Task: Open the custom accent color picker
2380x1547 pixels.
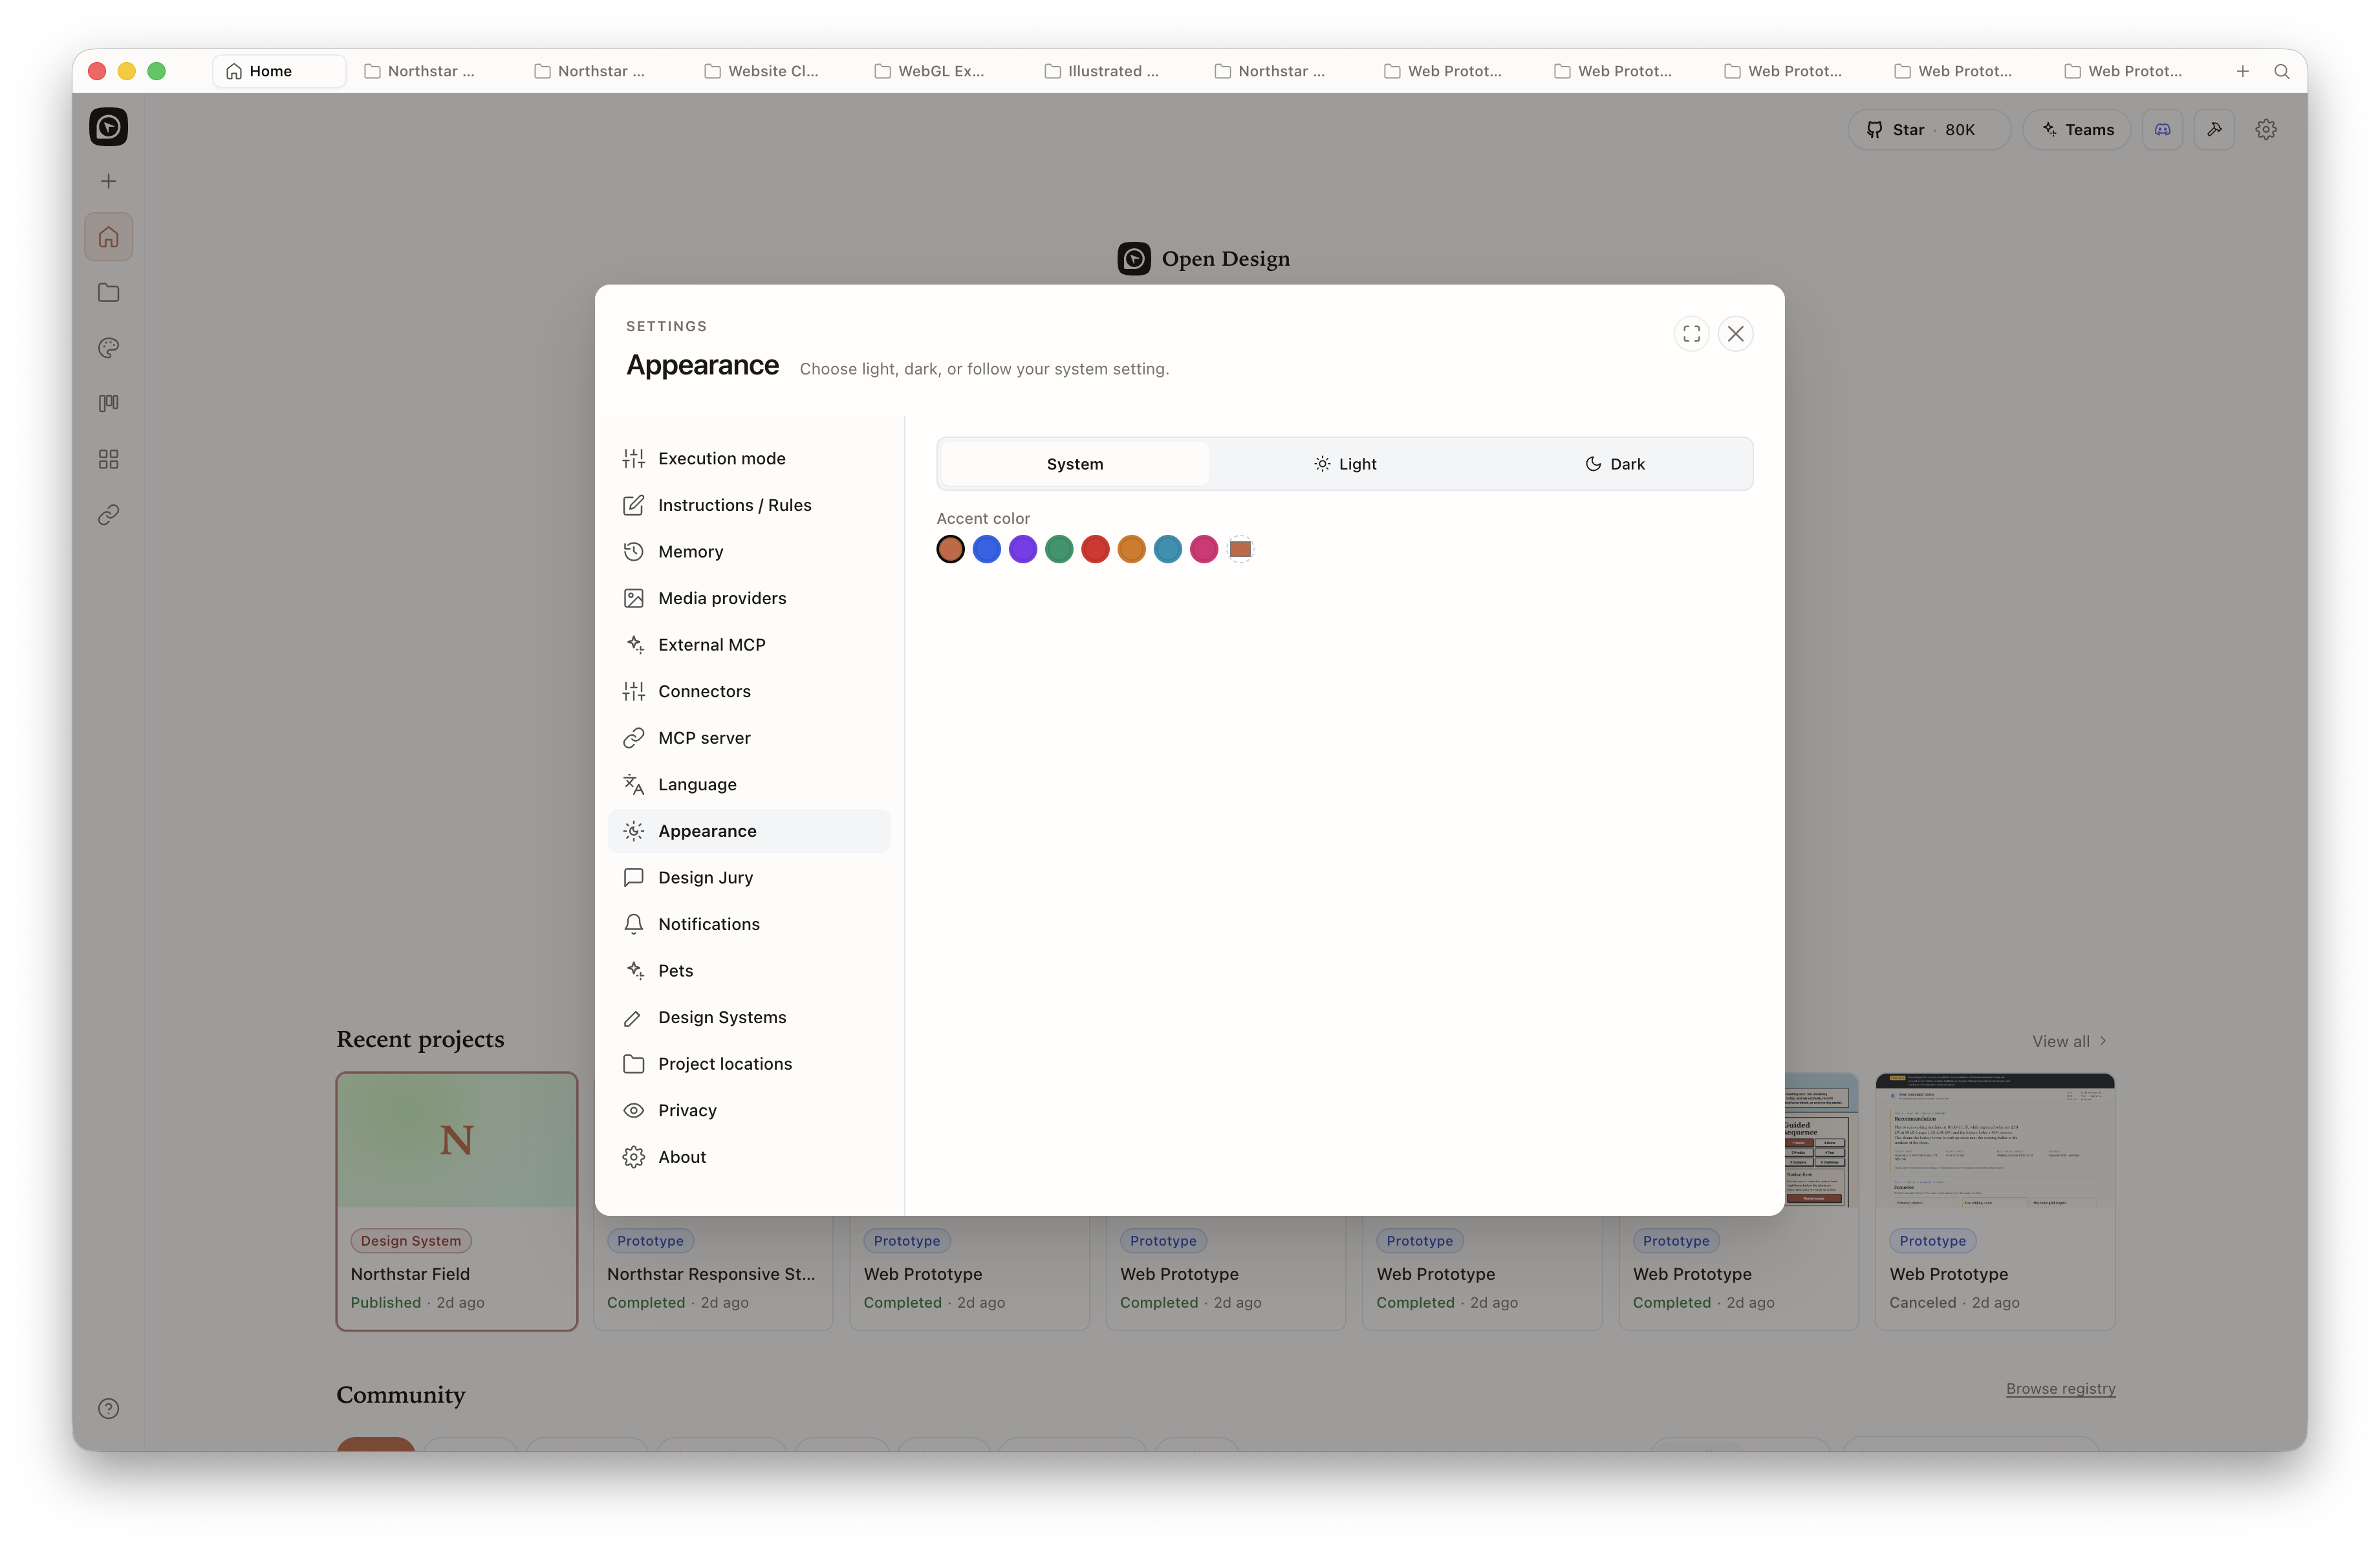Action: coord(1240,549)
